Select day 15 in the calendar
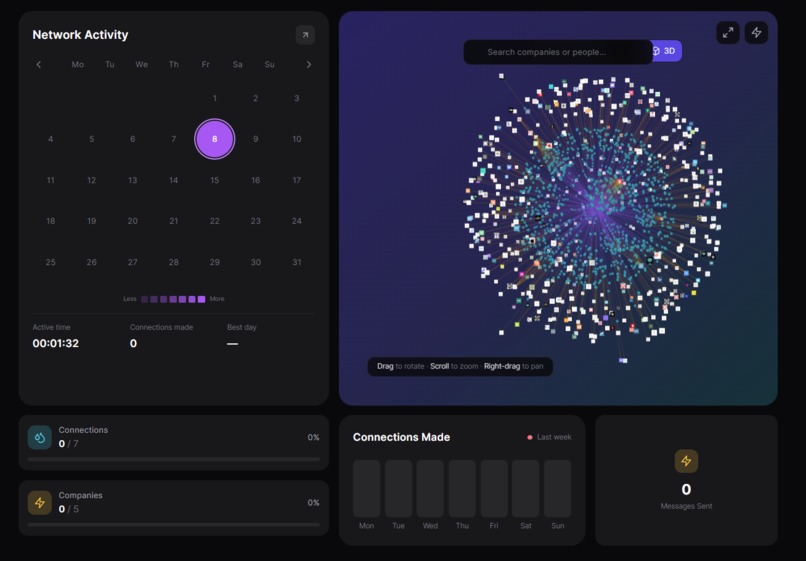The width and height of the screenshot is (806, 561). click(214, 180)
